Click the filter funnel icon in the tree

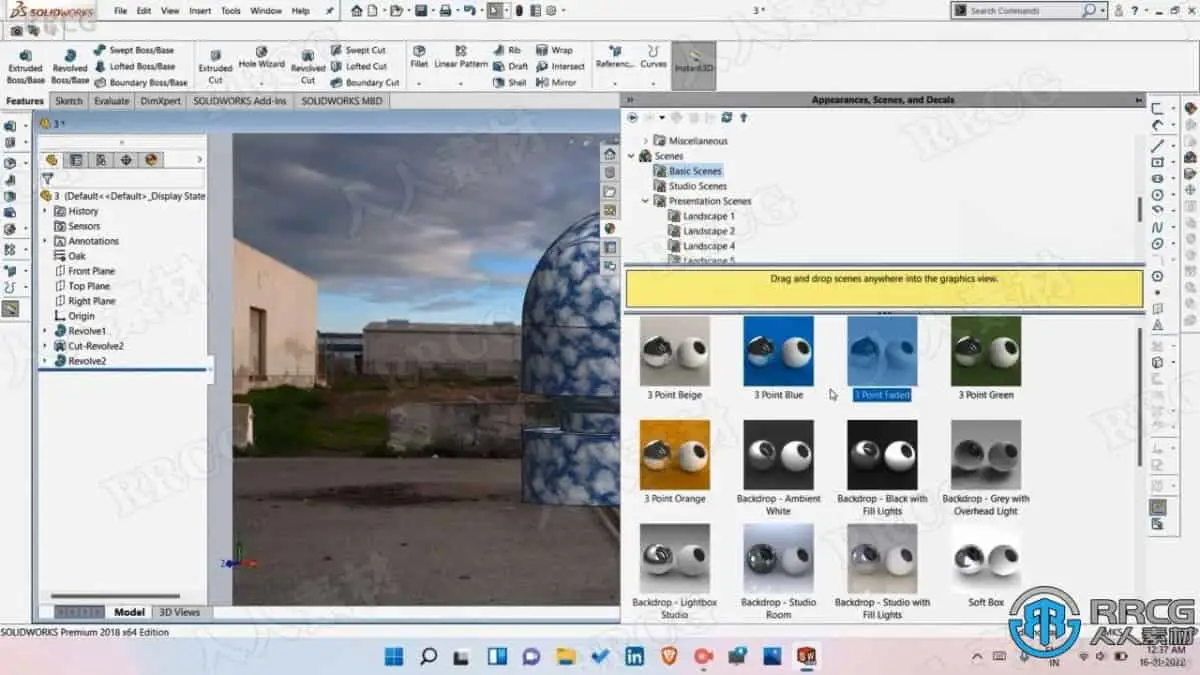pyautogui.click(x=47, y=178)
